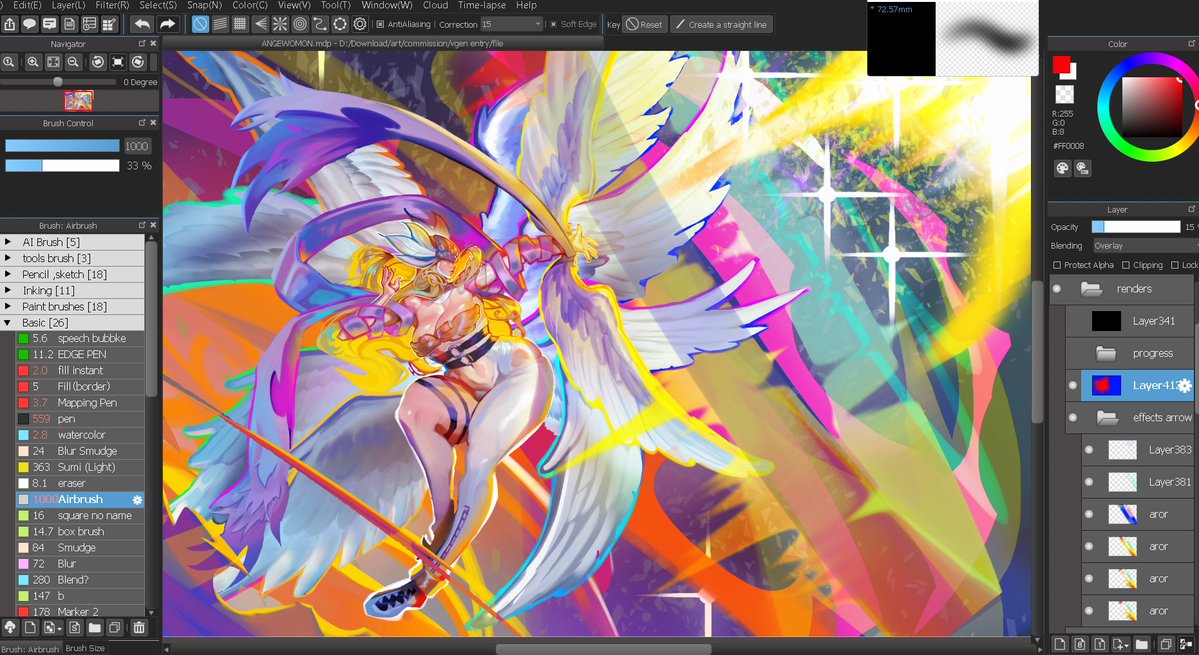Click the Reset button
Image resolution: width=1199 pixels, height=655 pixels.
644,24
